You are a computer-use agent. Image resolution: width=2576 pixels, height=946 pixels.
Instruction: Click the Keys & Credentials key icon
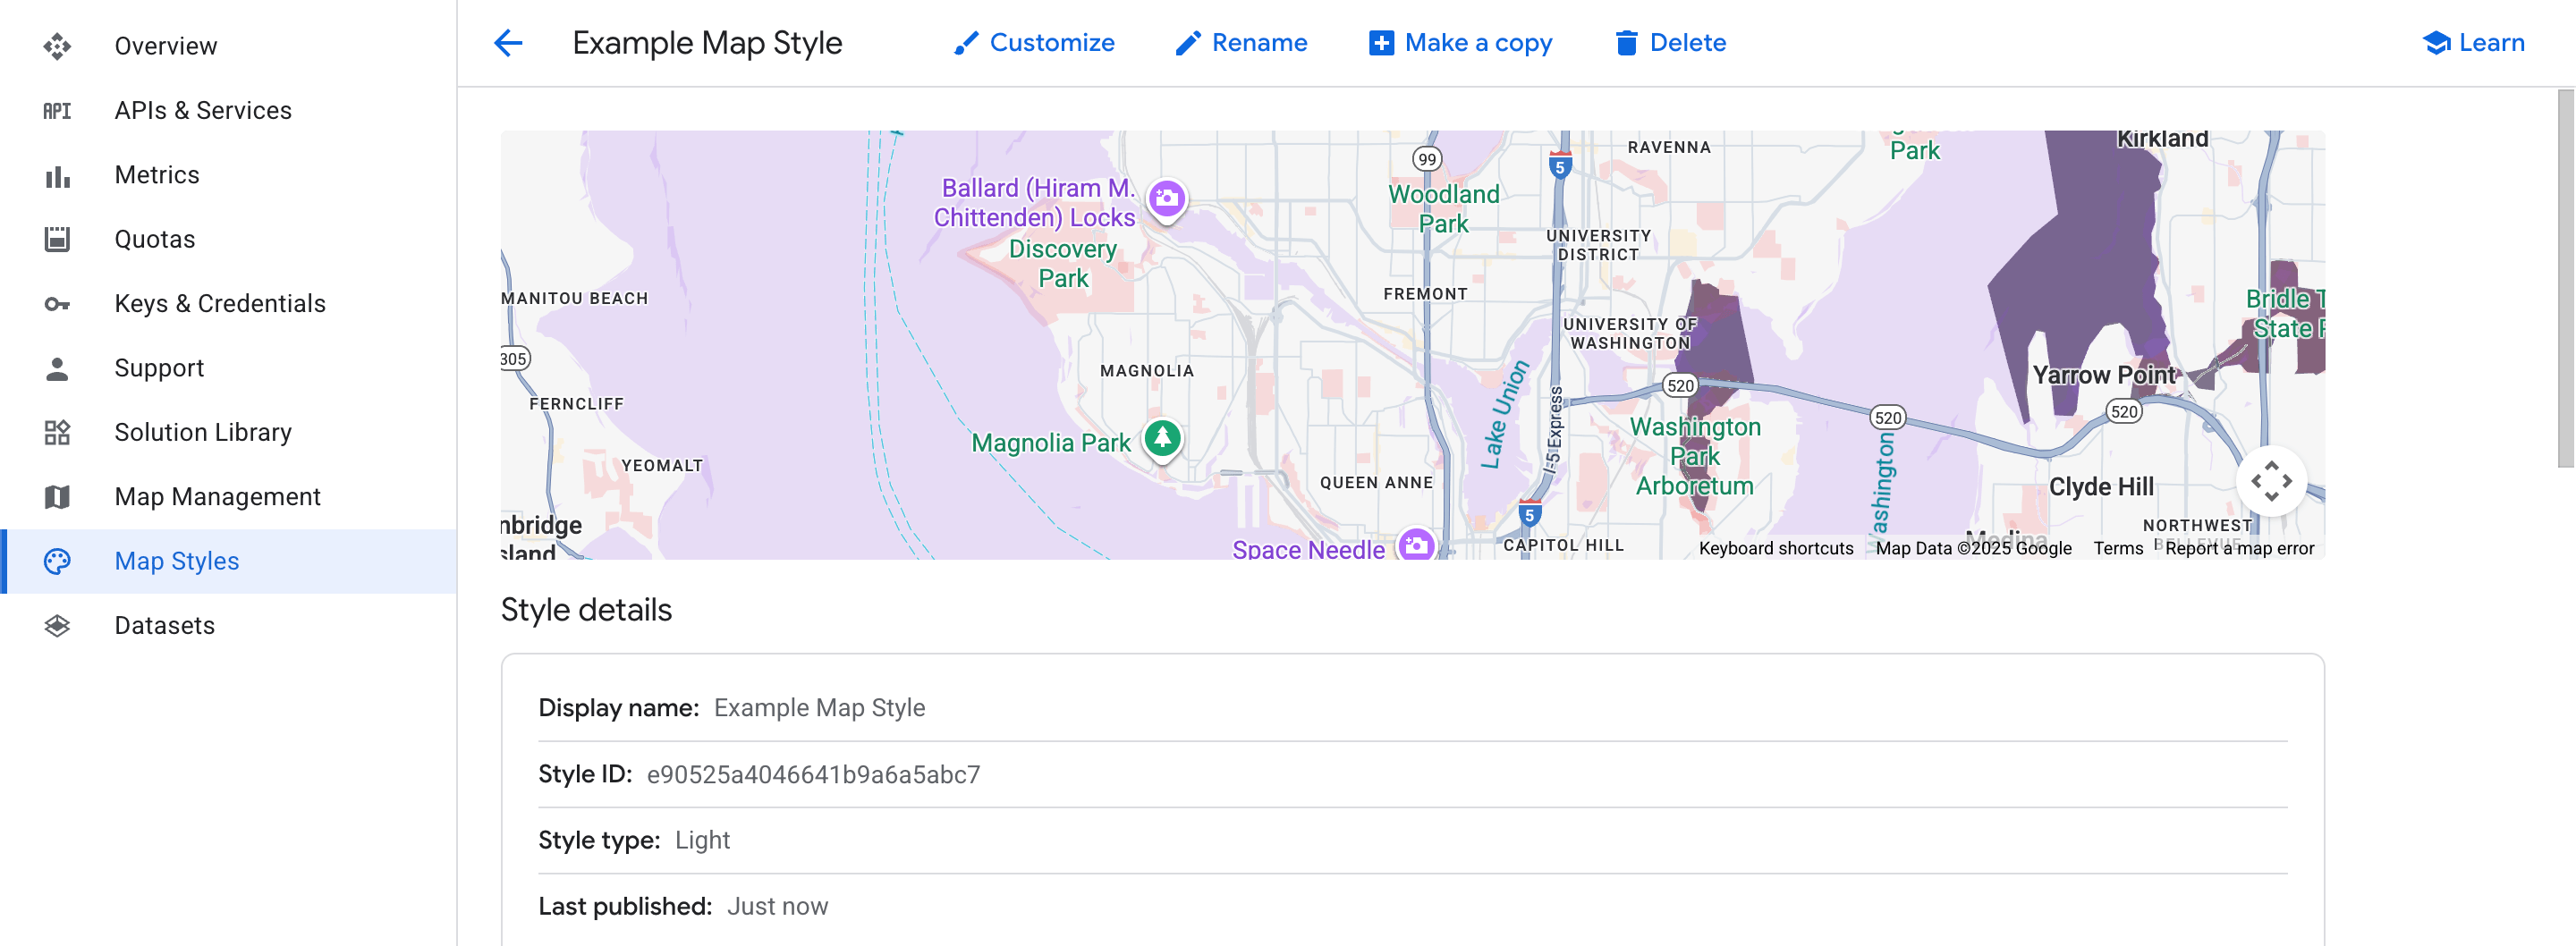[57, 303]
